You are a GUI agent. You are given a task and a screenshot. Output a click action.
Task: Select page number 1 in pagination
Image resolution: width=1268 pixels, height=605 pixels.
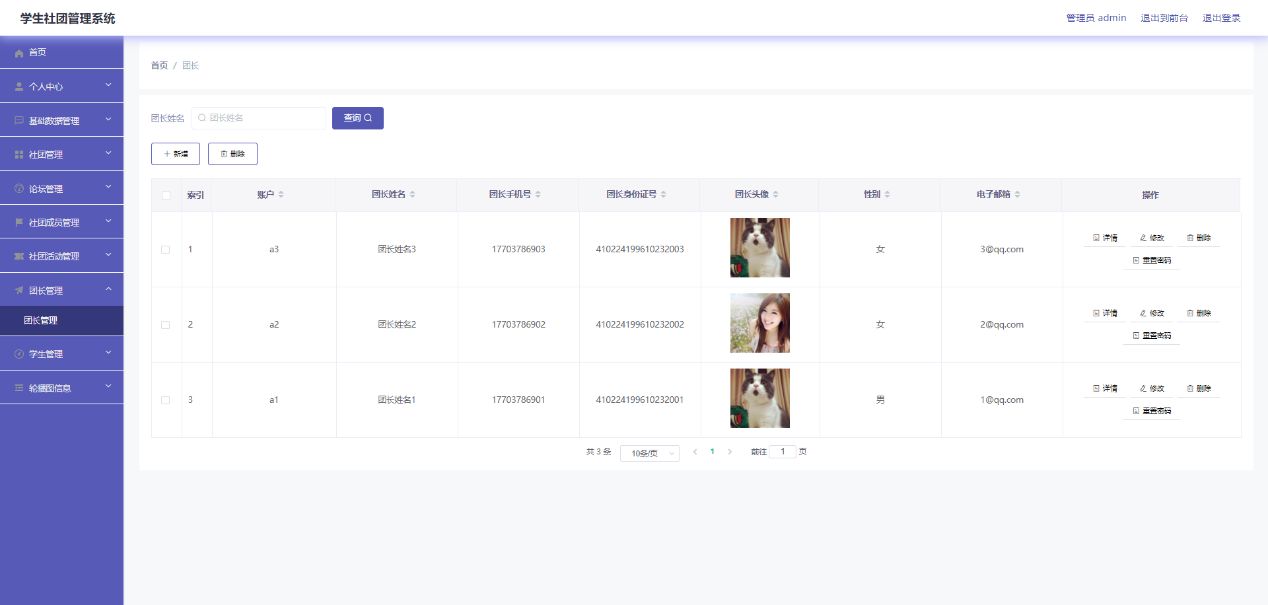point(712,452)
